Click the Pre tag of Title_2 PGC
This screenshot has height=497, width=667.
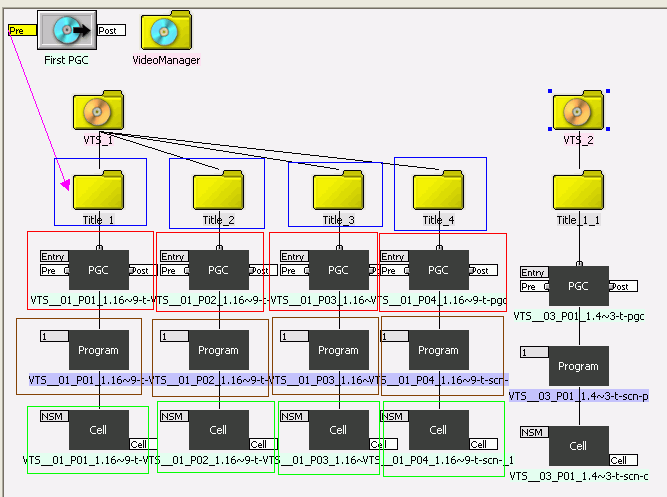click(x=174, y=270)
